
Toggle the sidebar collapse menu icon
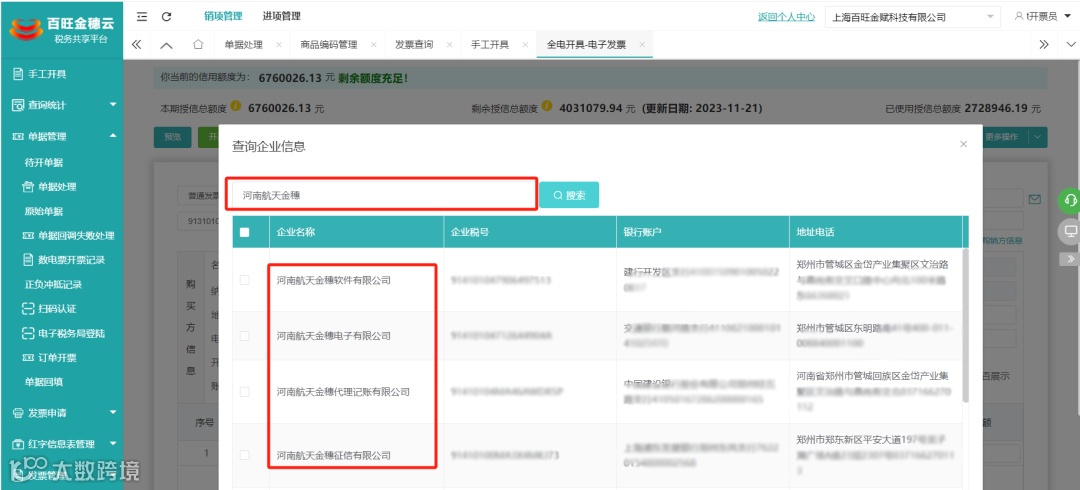tap(142, 16)
